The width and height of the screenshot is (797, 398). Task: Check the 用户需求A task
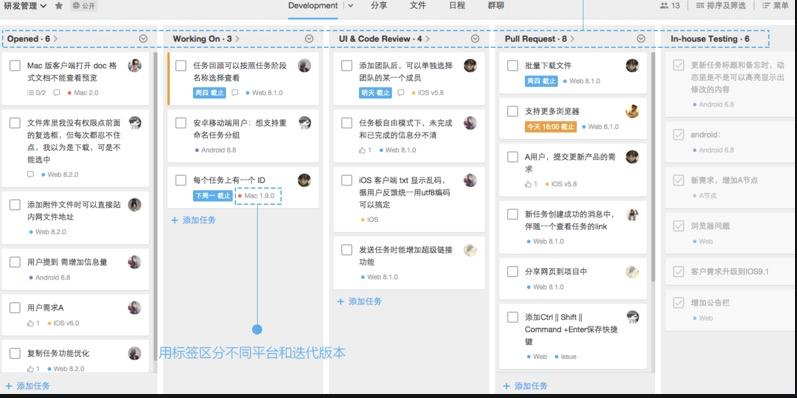[15, 308]
